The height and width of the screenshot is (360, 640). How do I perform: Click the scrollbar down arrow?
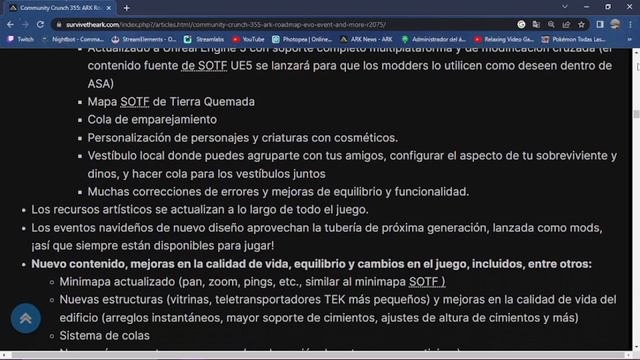coord(636,348)
